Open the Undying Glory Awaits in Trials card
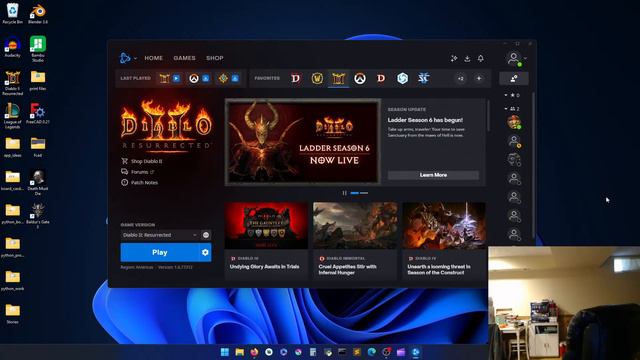Viewport: 640px width, 360px height. coord(266,240)
